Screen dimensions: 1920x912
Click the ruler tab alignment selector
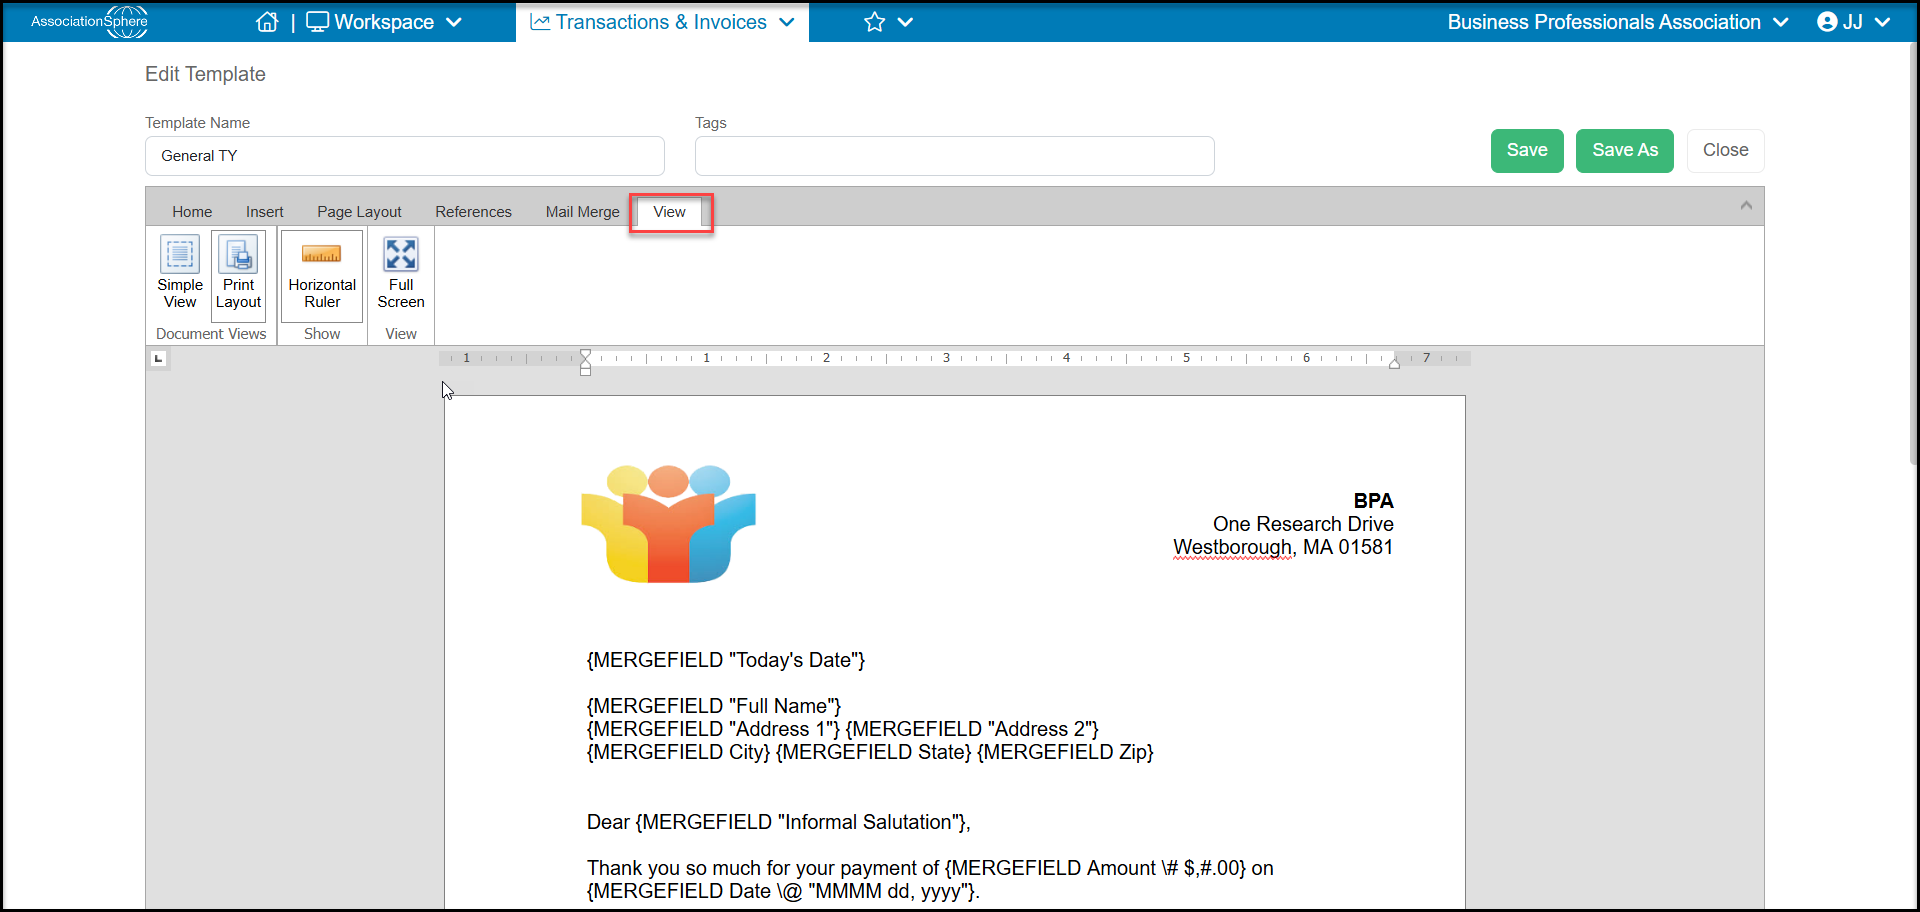pyautogui.click(x=158, y=358)
